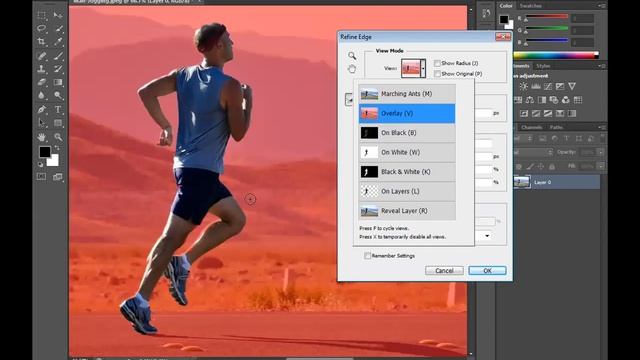Select the Hand tool in the main toolbar
640x360 pixels.
(42, 137)
